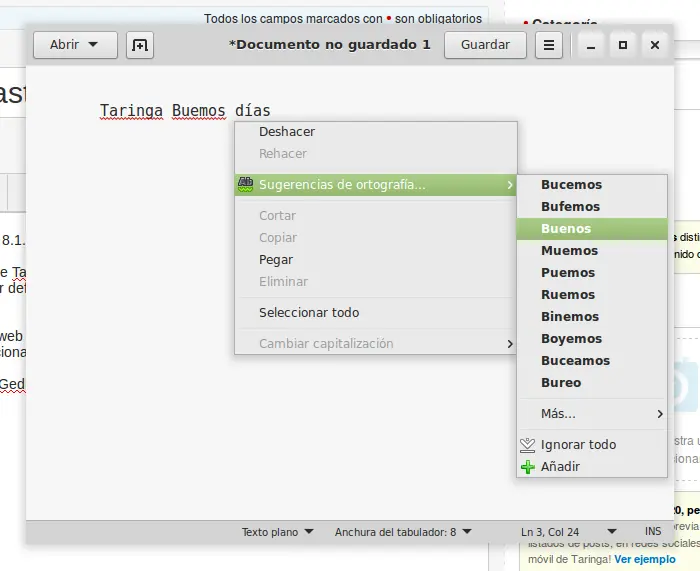The height and width of the screenshot is (571, 700).
Task: Select Rehacer in the context menu
Action: [x=375, y=154]
